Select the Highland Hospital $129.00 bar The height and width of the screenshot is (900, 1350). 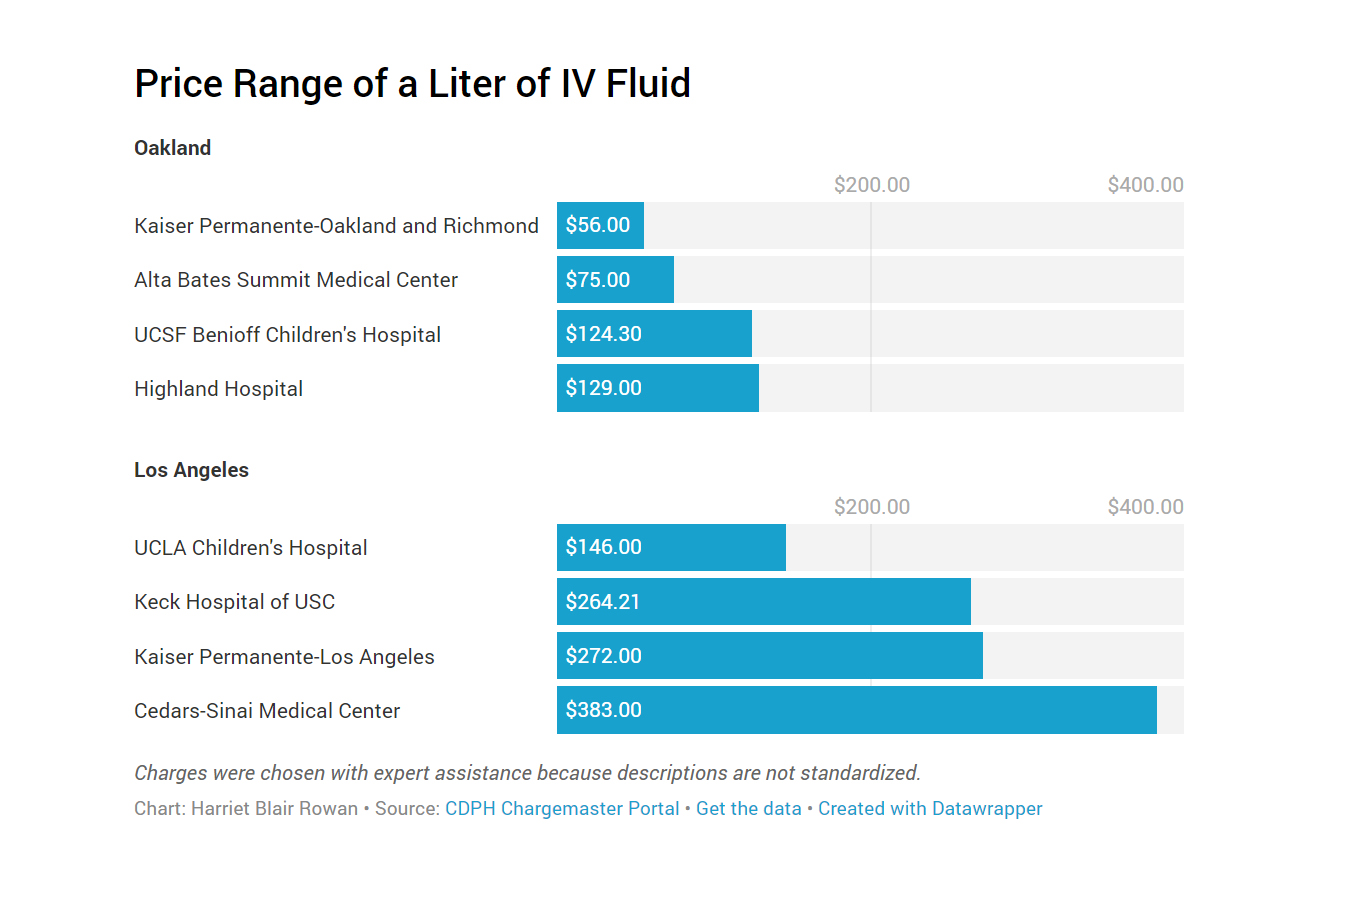657,388
